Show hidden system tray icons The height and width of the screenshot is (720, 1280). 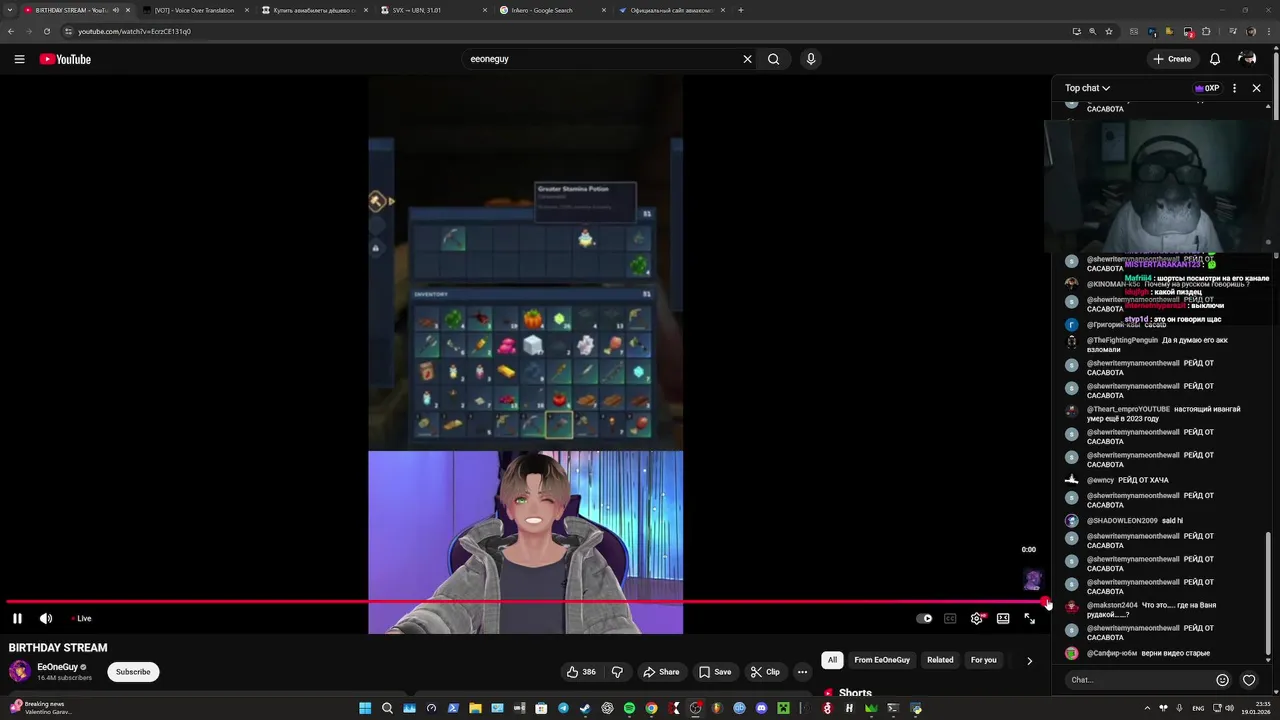(x=1147, y=708)
